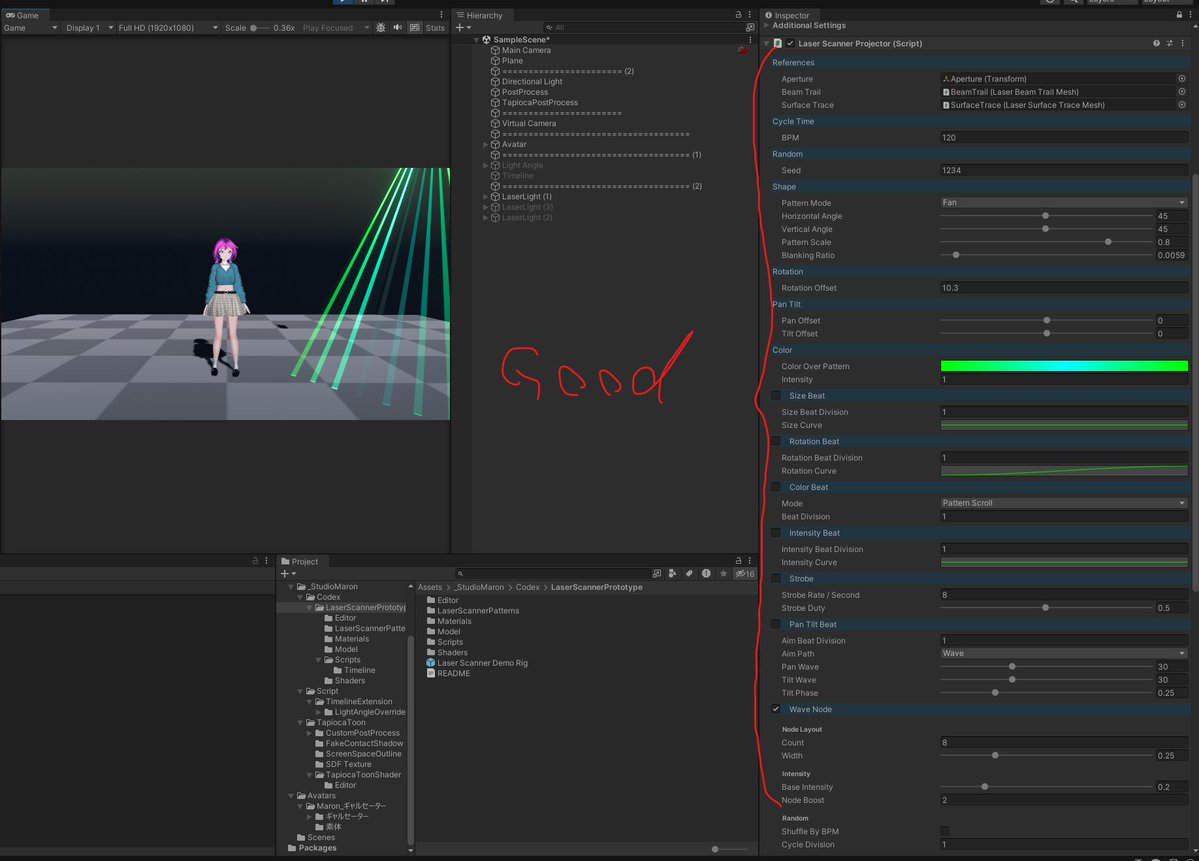Select Project tab
This screenshot has height=861, width=1199.
click(300, 560)
